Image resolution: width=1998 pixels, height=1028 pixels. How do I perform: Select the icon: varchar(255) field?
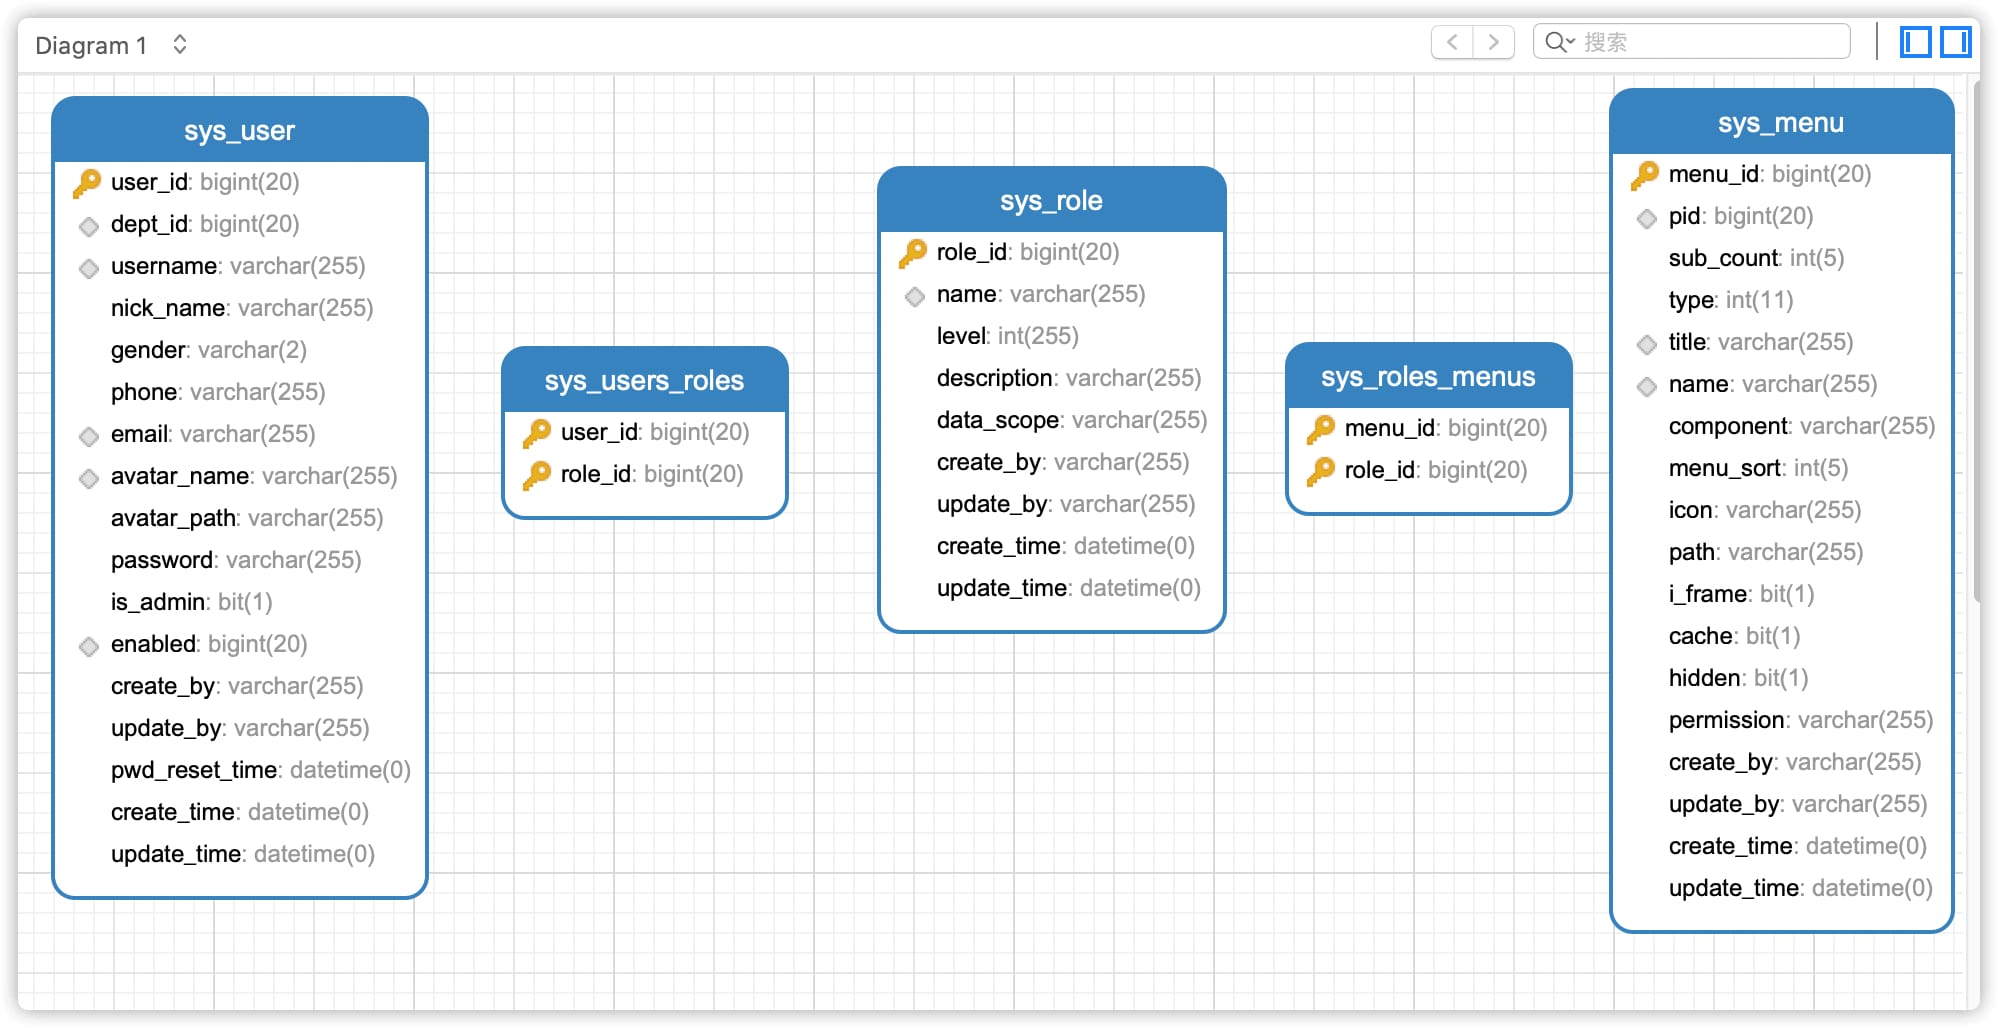click(1765, 510)
